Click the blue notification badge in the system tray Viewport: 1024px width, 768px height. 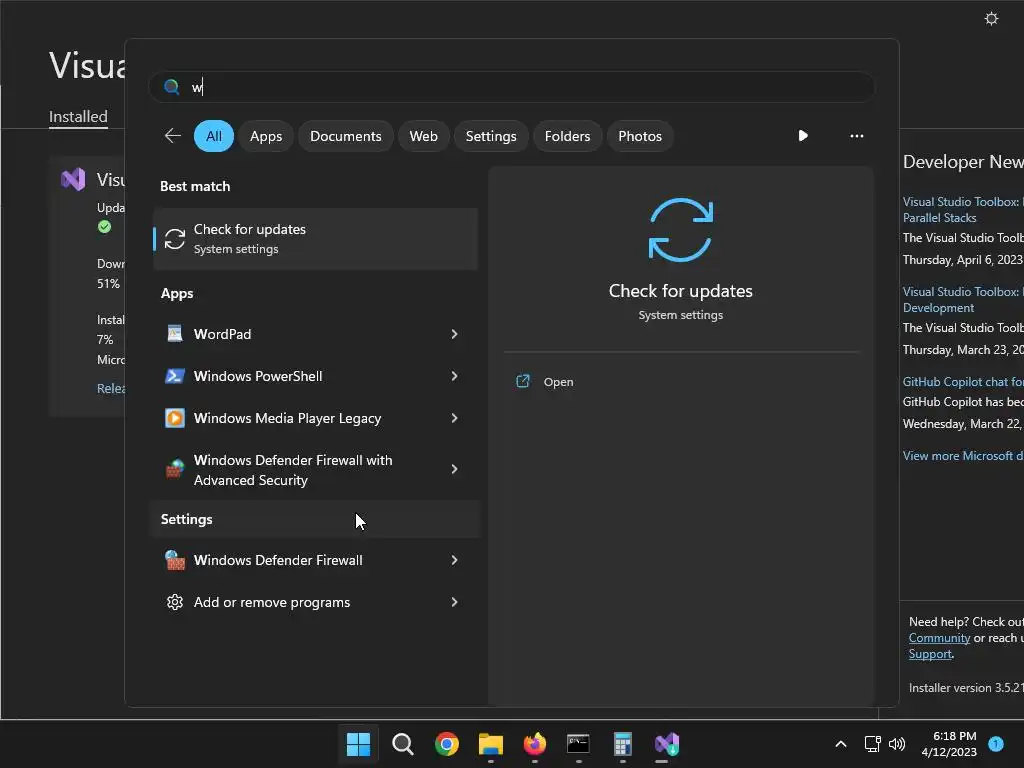coord(996,744)
